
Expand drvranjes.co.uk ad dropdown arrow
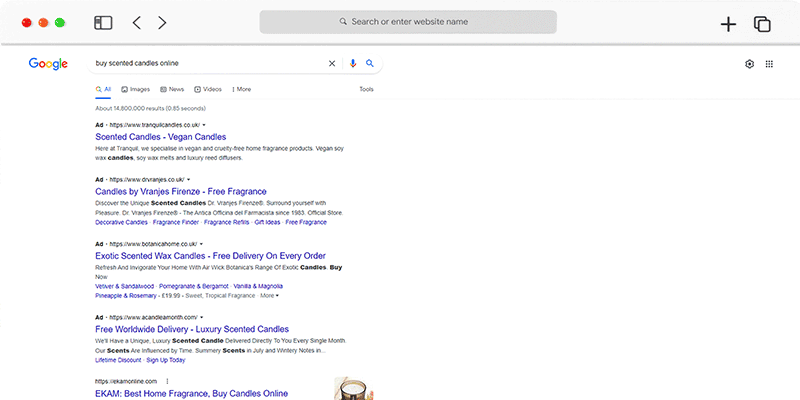pyautogui.click(x=188, y=180)
